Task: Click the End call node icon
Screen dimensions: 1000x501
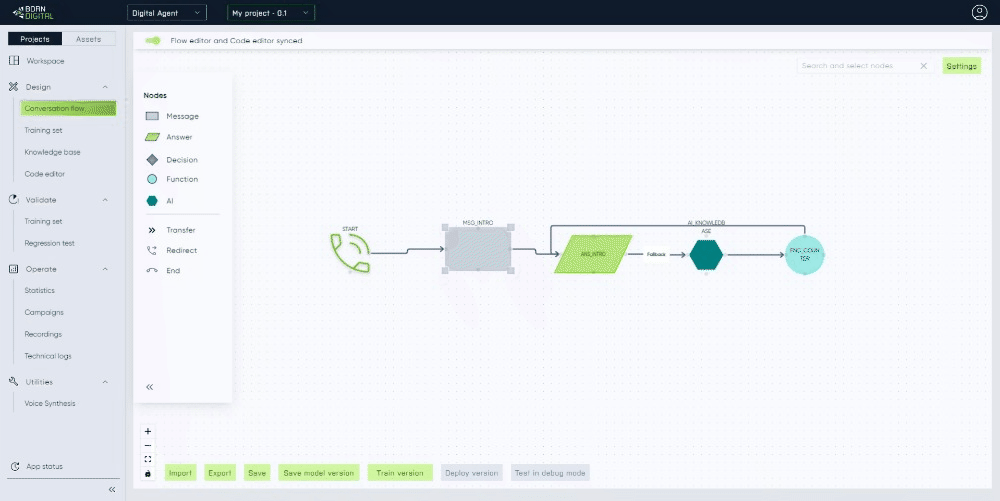Action: [x=152, y=270]
